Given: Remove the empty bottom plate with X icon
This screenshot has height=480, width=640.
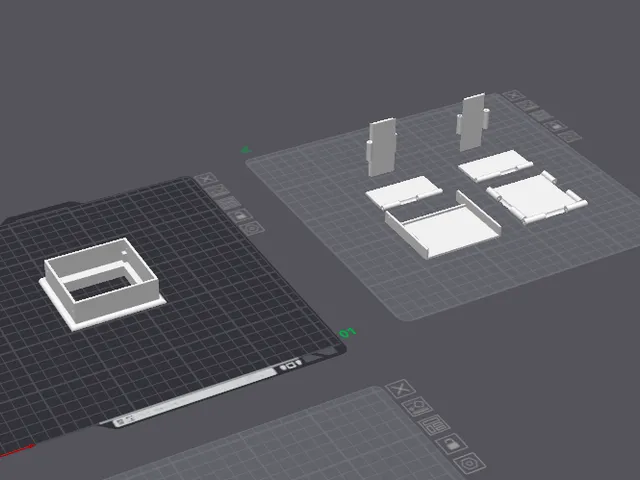Looking at the screenshot, I should 401,389.
